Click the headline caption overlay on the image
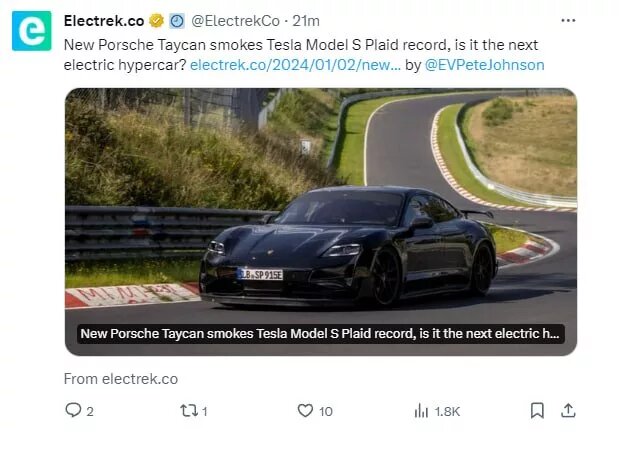This screenshot has width=619, height=450. [320, 334]
